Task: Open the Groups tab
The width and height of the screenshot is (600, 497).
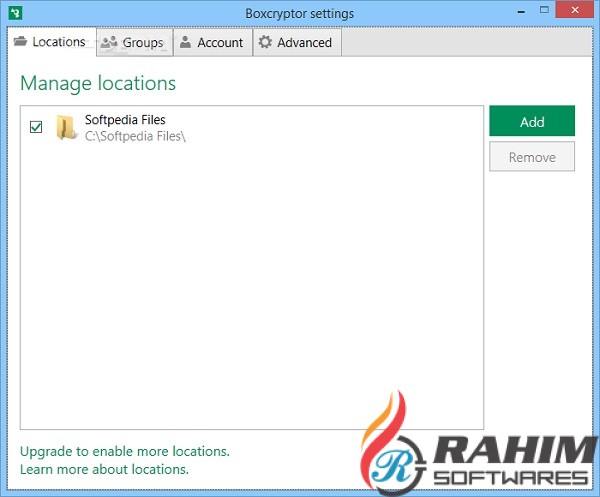Action: [x=135, y=42]
